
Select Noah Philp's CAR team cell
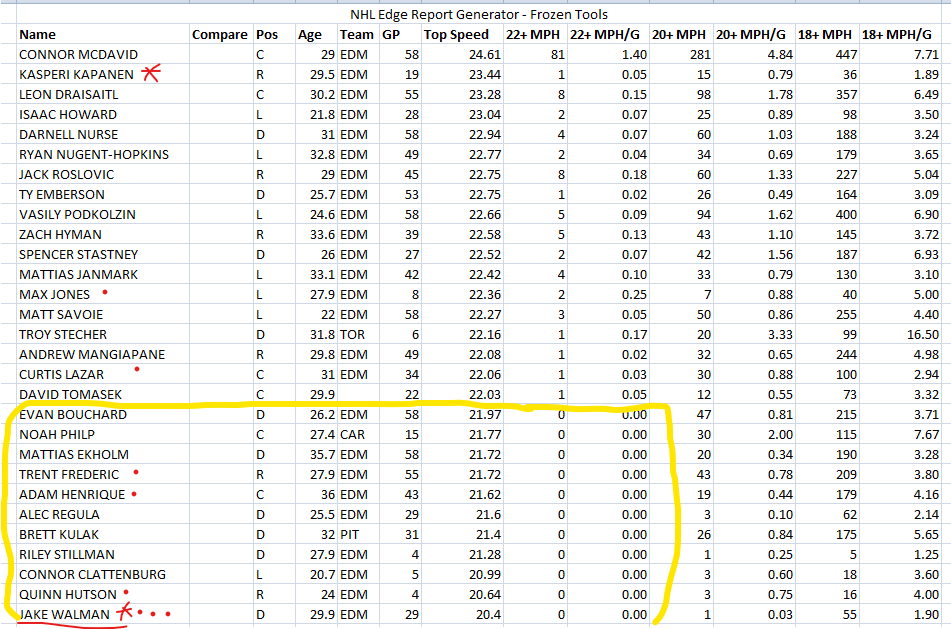click(x=353, y=434)
